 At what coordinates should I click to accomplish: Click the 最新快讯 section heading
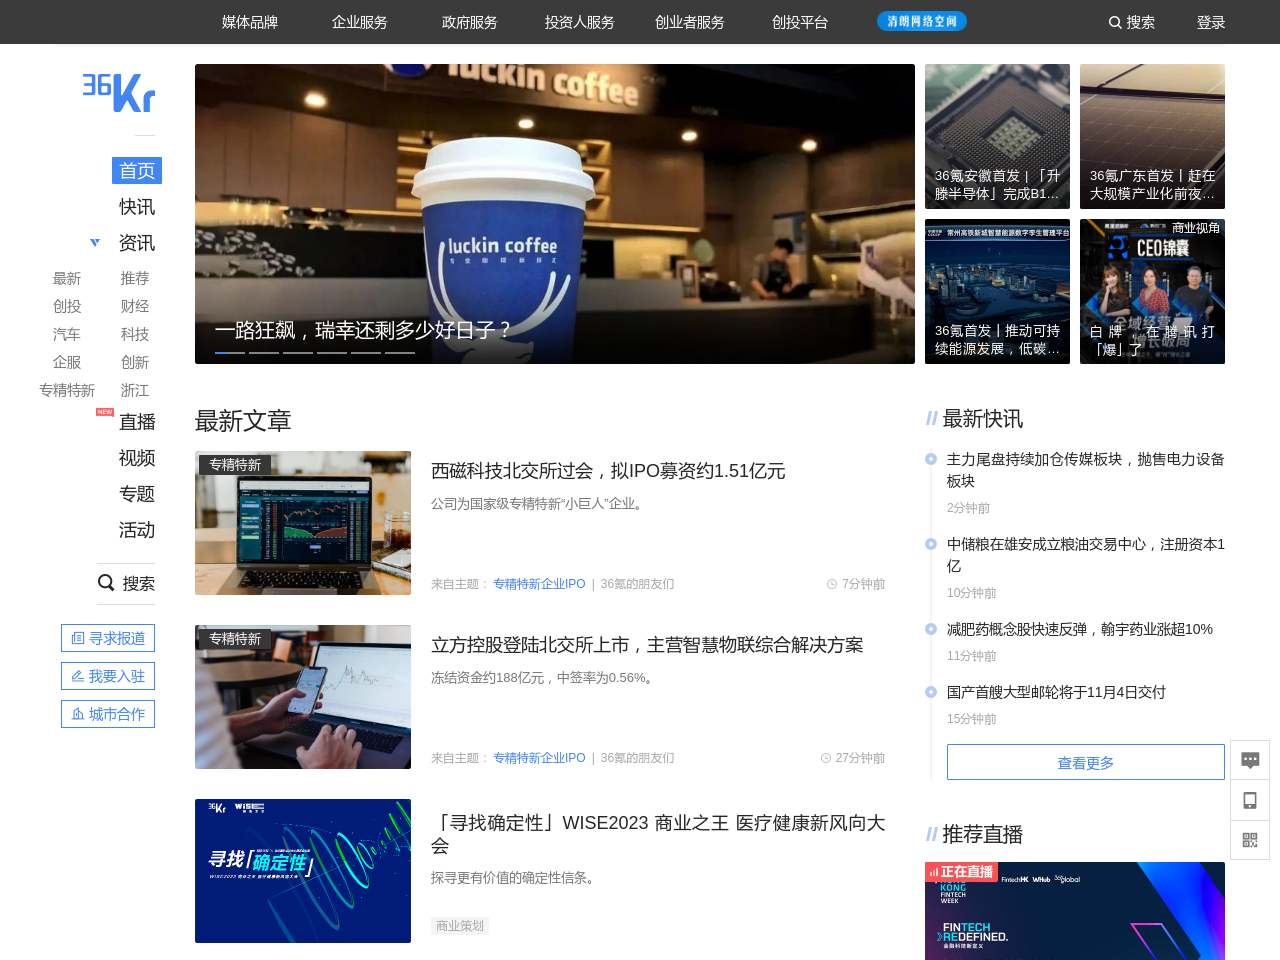[x=982, y=418]
